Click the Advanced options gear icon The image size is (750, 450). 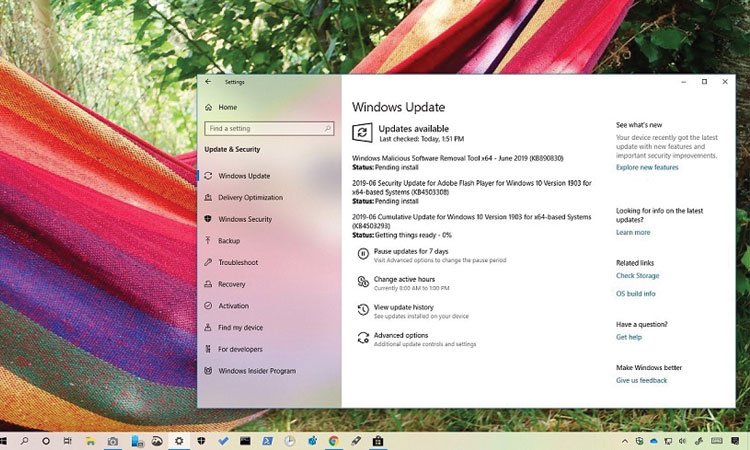tap(362, 338)
